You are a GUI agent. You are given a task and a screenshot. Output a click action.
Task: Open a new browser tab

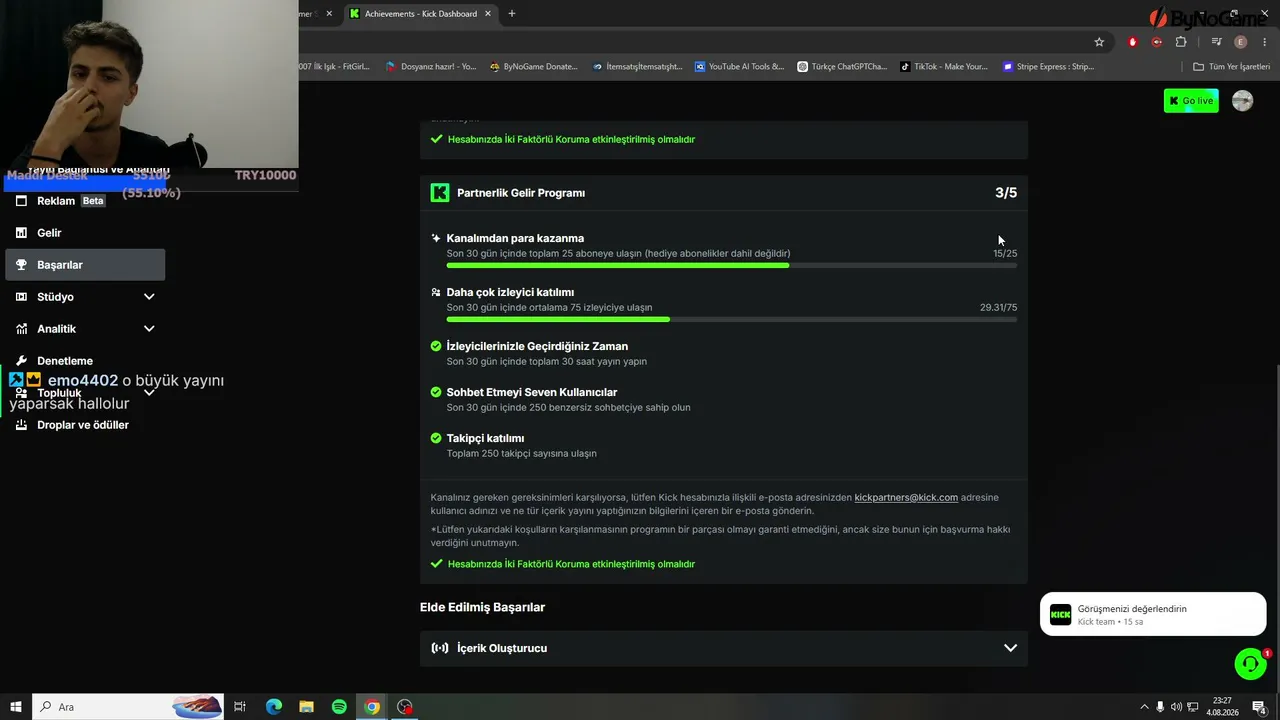(512, 14)
